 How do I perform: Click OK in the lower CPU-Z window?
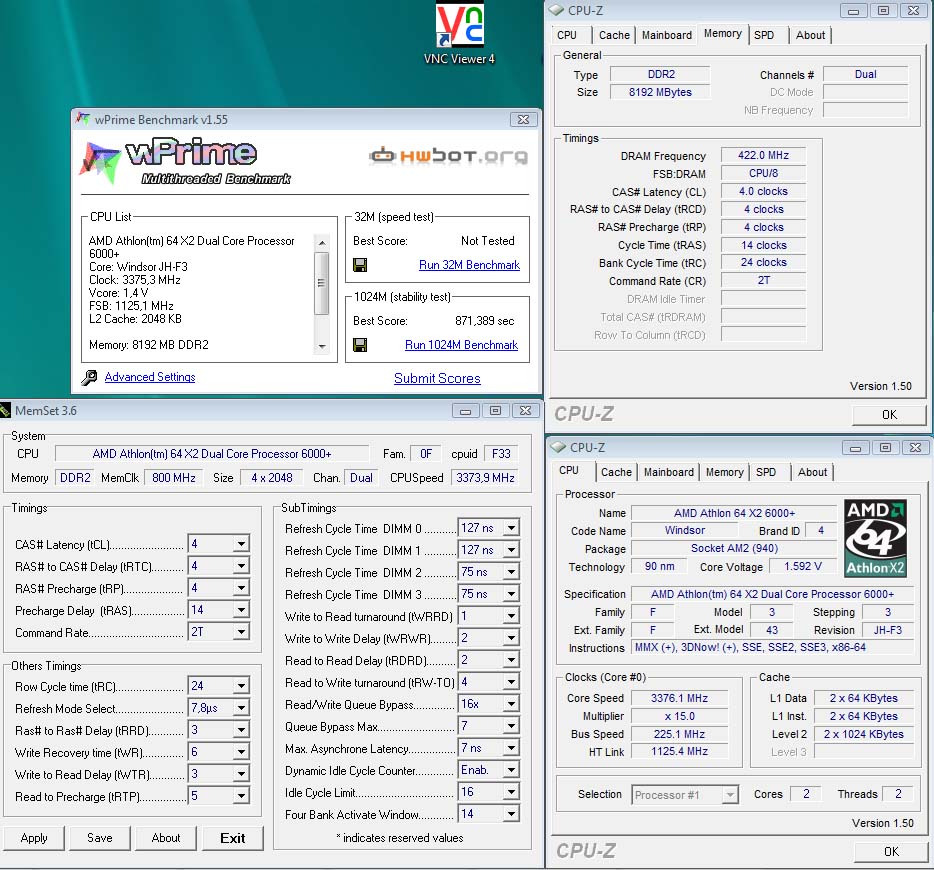891,852
